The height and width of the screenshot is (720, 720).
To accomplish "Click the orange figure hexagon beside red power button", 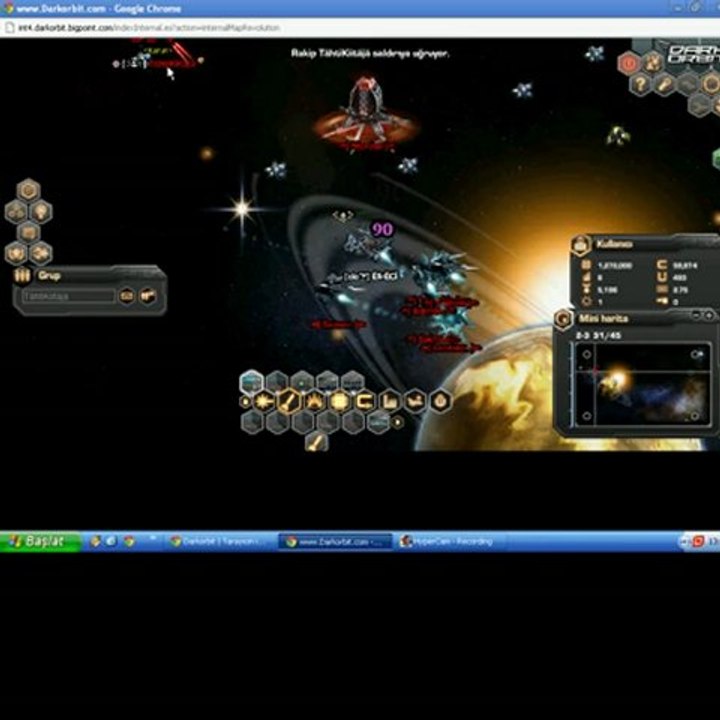I will click(x=652, y=63).
